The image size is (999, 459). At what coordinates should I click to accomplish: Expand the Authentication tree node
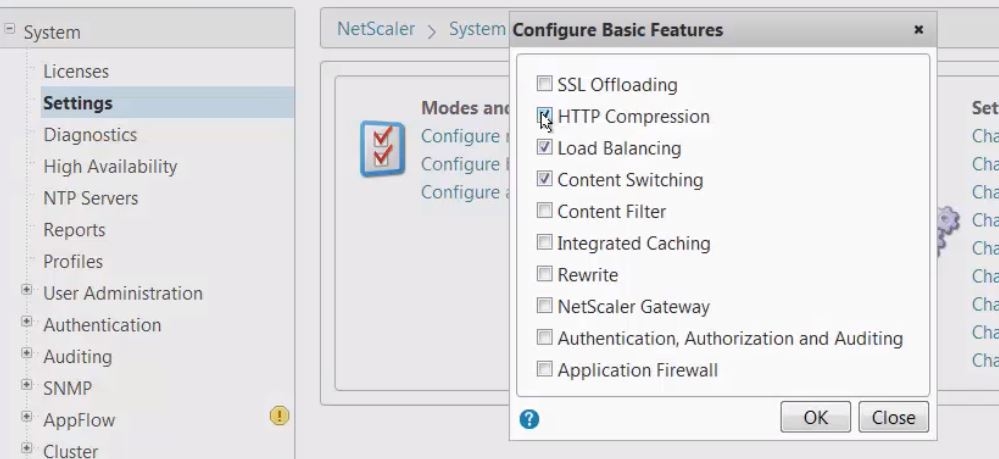[x=26, y=321]
